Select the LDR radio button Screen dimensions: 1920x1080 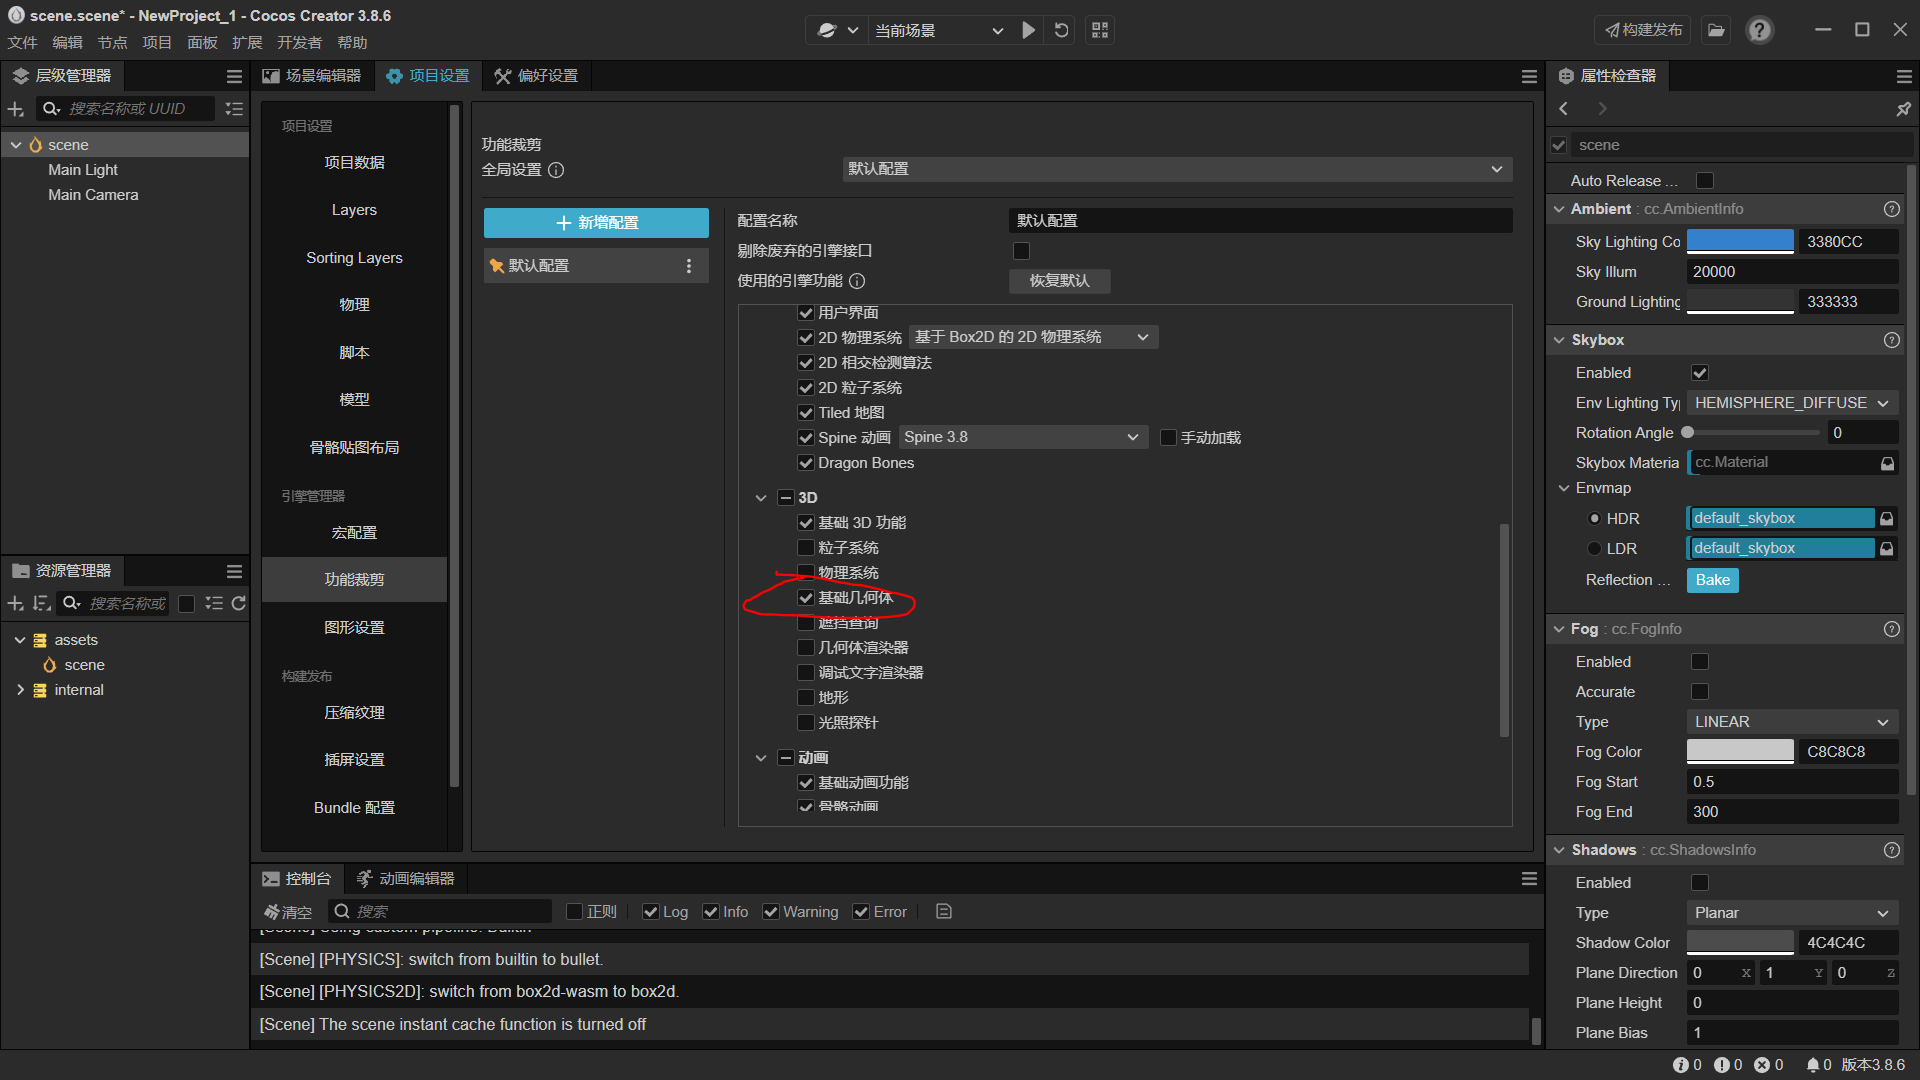[x=1594, y=549]
